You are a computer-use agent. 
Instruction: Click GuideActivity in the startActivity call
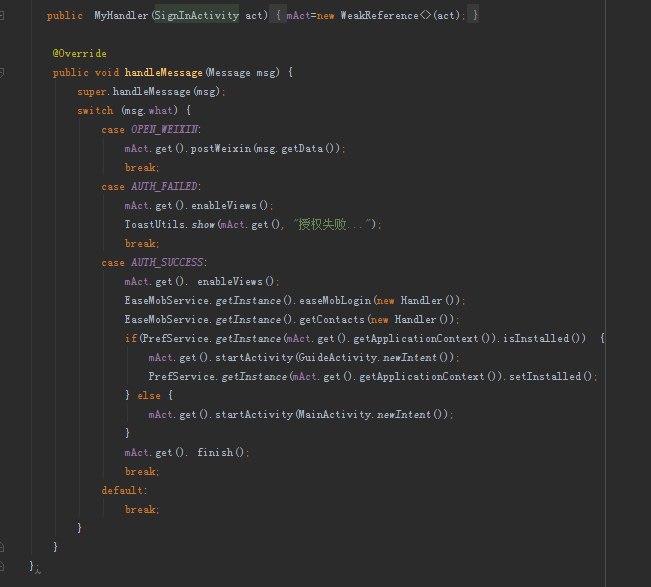point(338,358)
